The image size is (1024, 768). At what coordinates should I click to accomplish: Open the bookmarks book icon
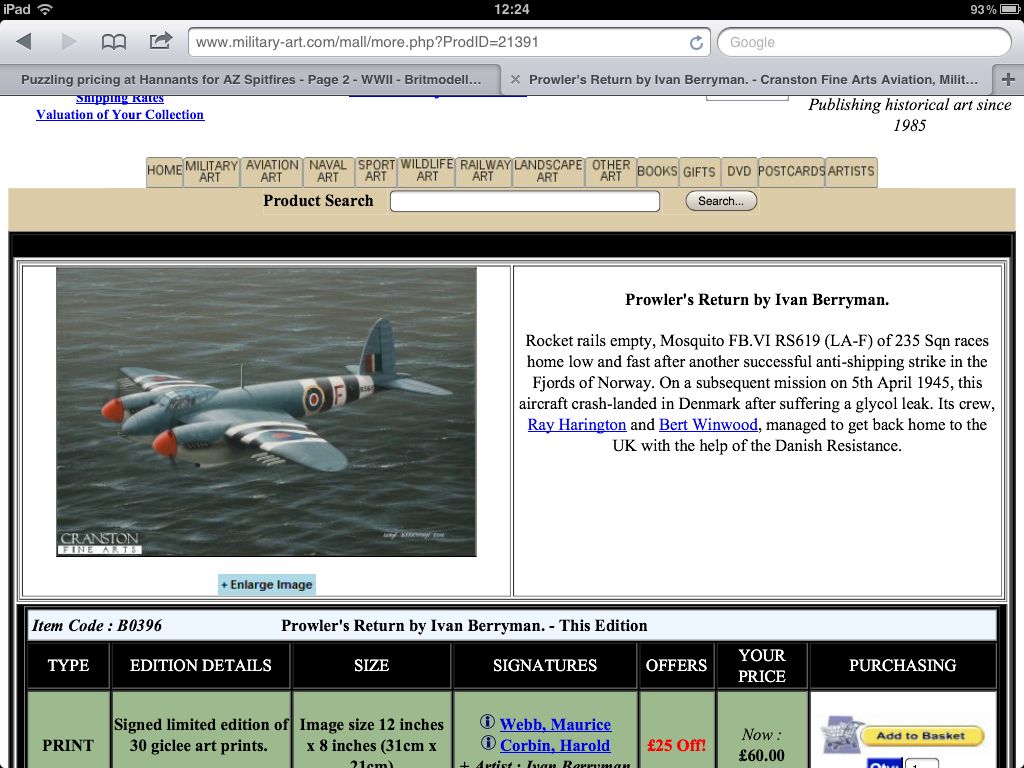[114, 42]
